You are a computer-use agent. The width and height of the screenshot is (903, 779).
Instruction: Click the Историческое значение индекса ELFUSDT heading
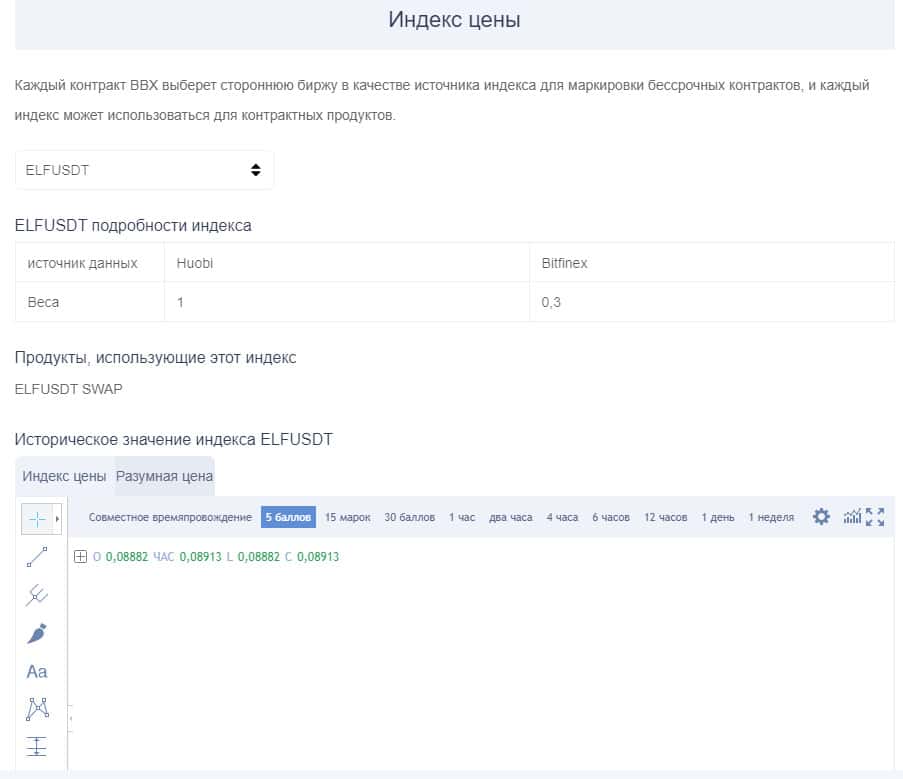point(174,439)
